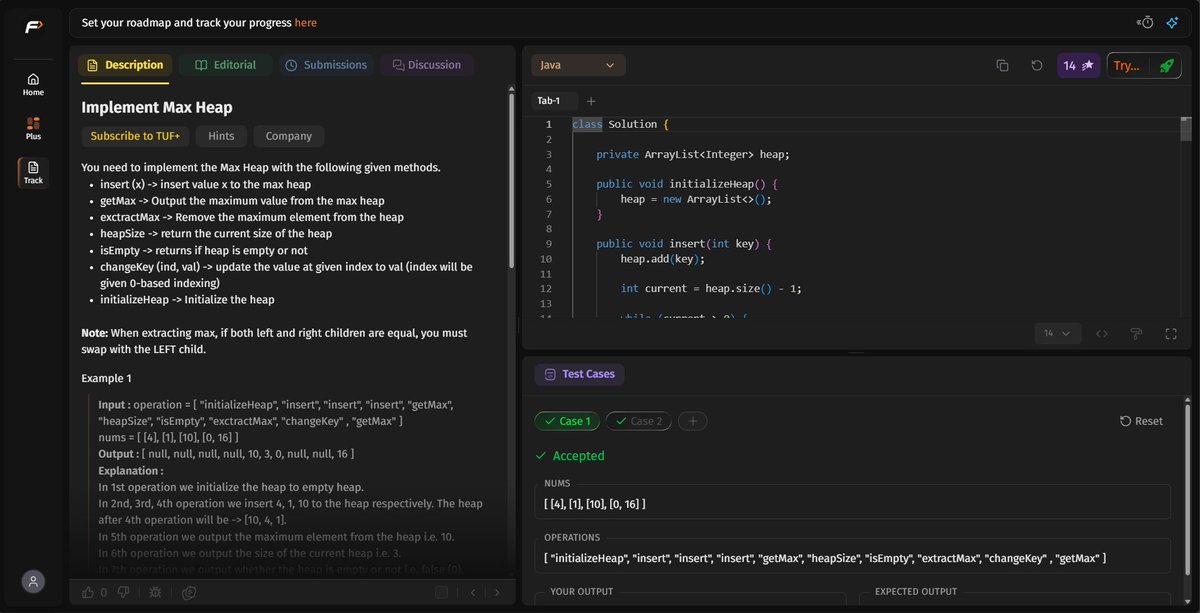Click the code line 'public void initializeHeap() {'

click(x=686, y=184)
